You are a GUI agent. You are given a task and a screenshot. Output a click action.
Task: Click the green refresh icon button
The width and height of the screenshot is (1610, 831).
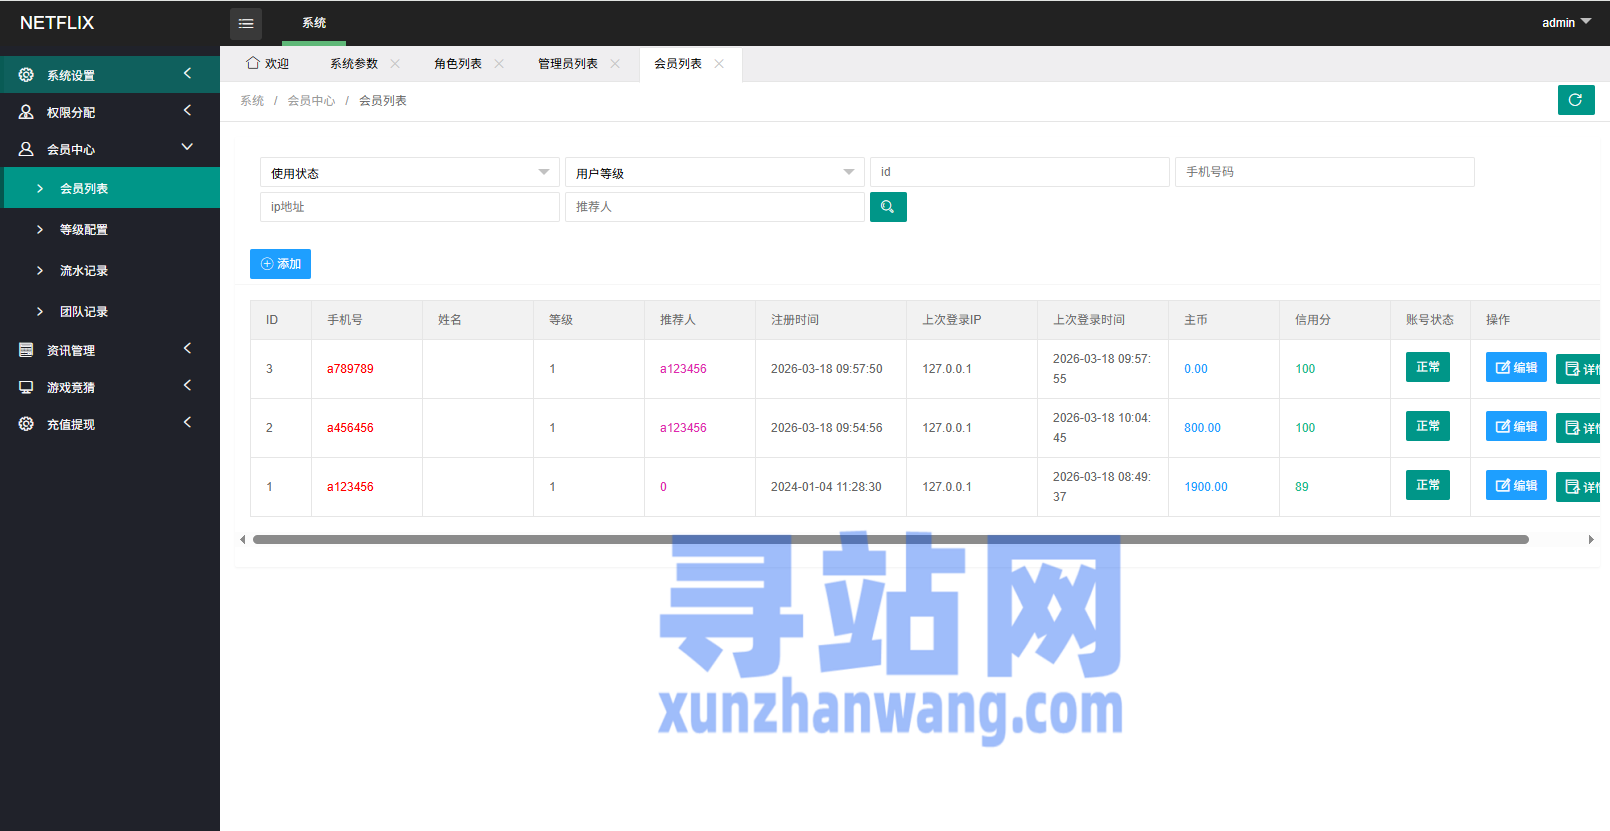1575,100
